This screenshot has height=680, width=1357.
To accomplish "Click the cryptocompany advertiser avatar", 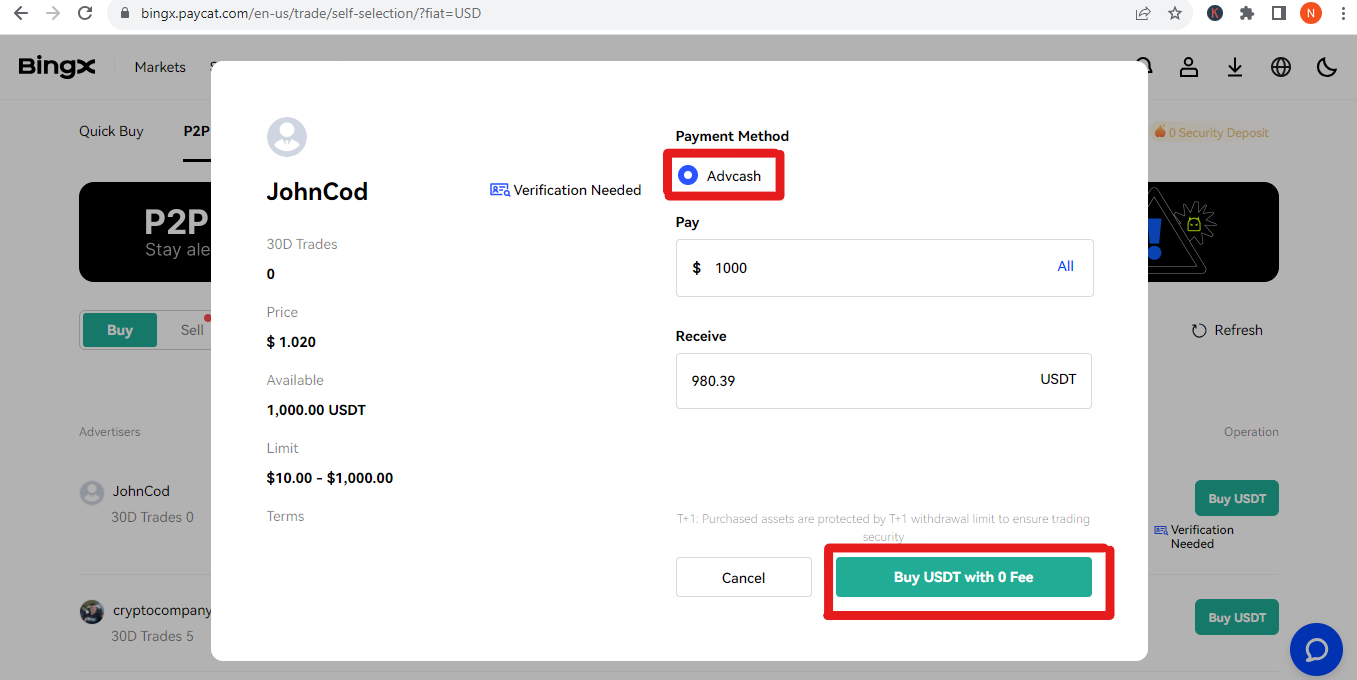I will [92, 611].
